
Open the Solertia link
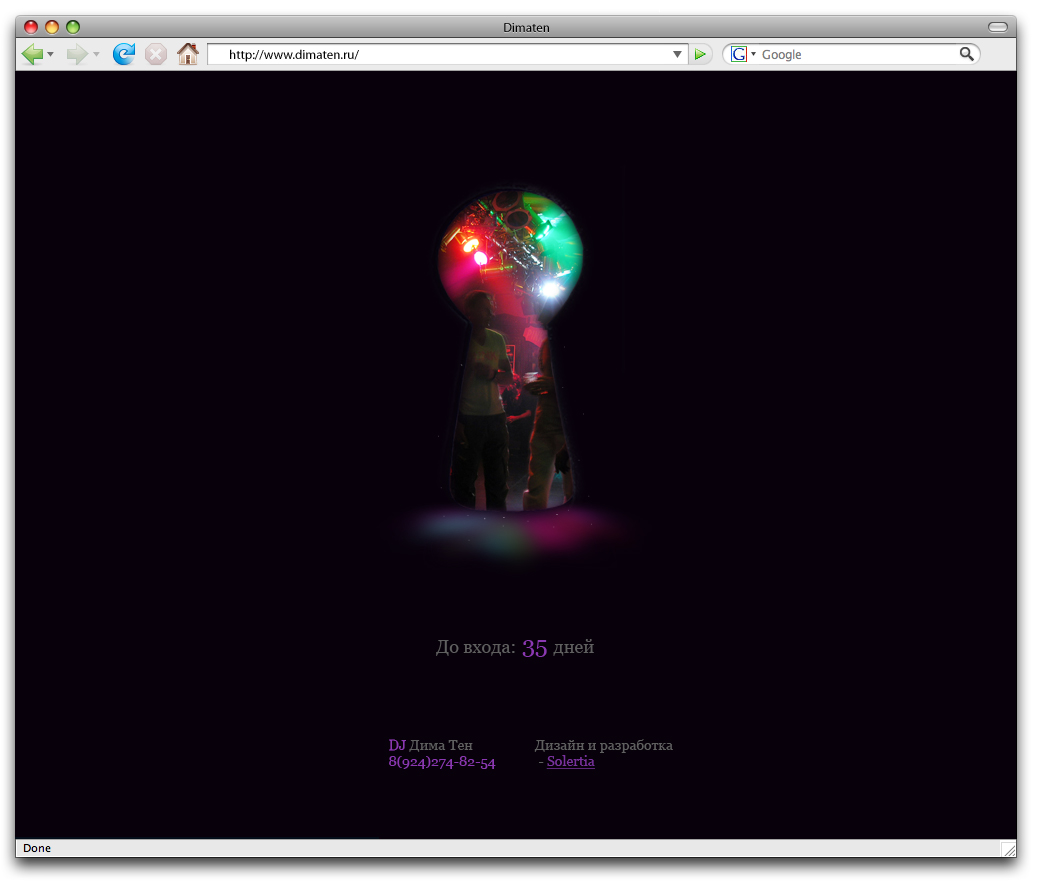point(571,761)
